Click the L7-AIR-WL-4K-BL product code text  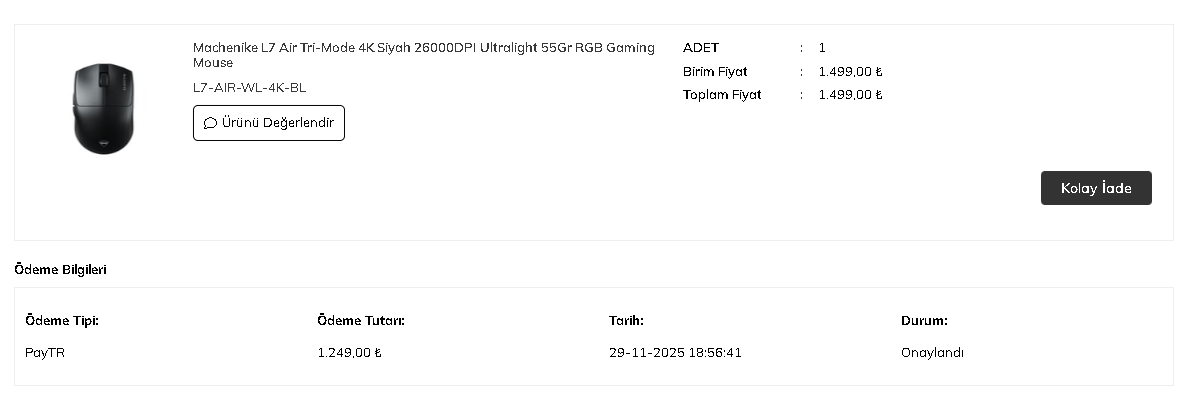[249, 87]
